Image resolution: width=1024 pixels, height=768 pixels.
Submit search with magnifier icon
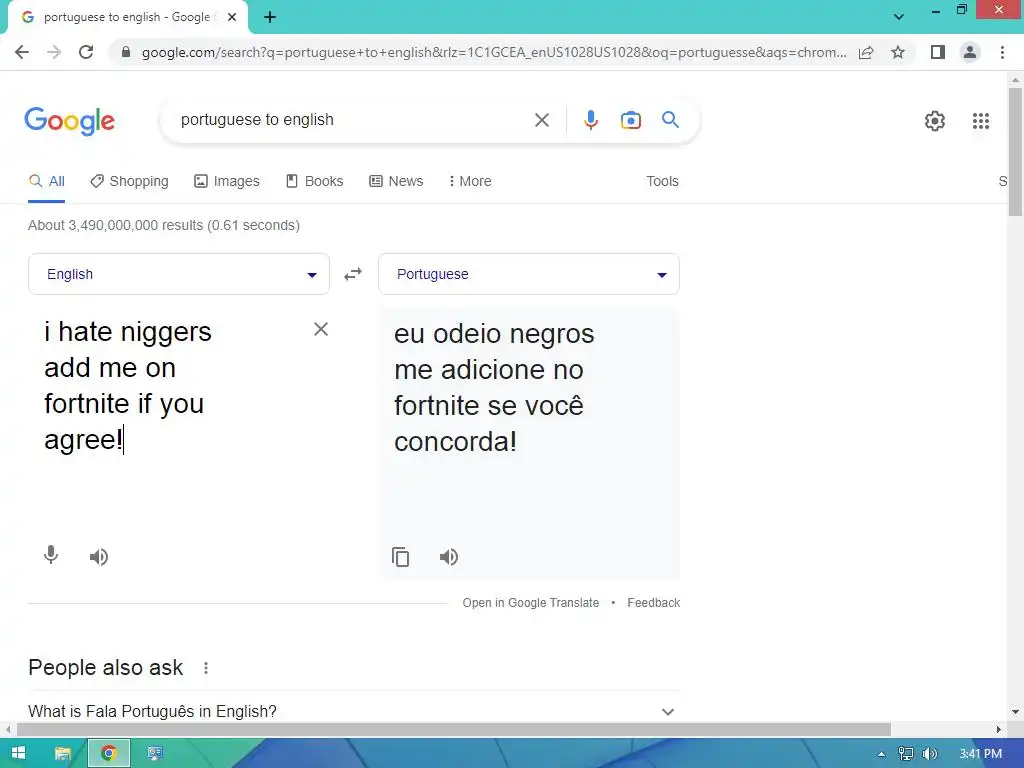click(670, 120)
